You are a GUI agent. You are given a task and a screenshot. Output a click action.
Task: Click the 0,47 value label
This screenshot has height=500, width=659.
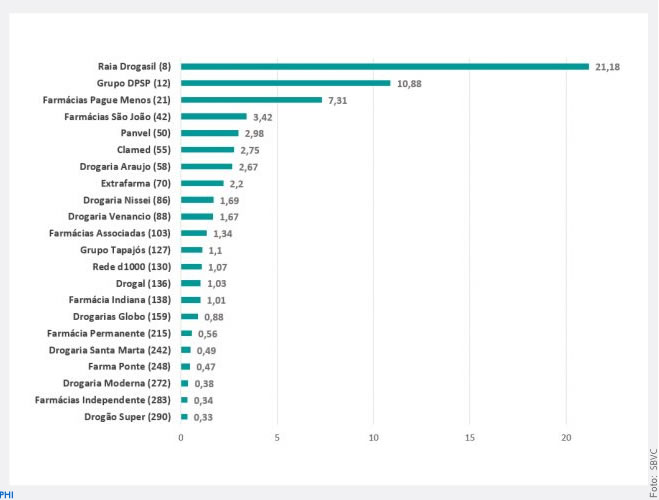point(206,367)
